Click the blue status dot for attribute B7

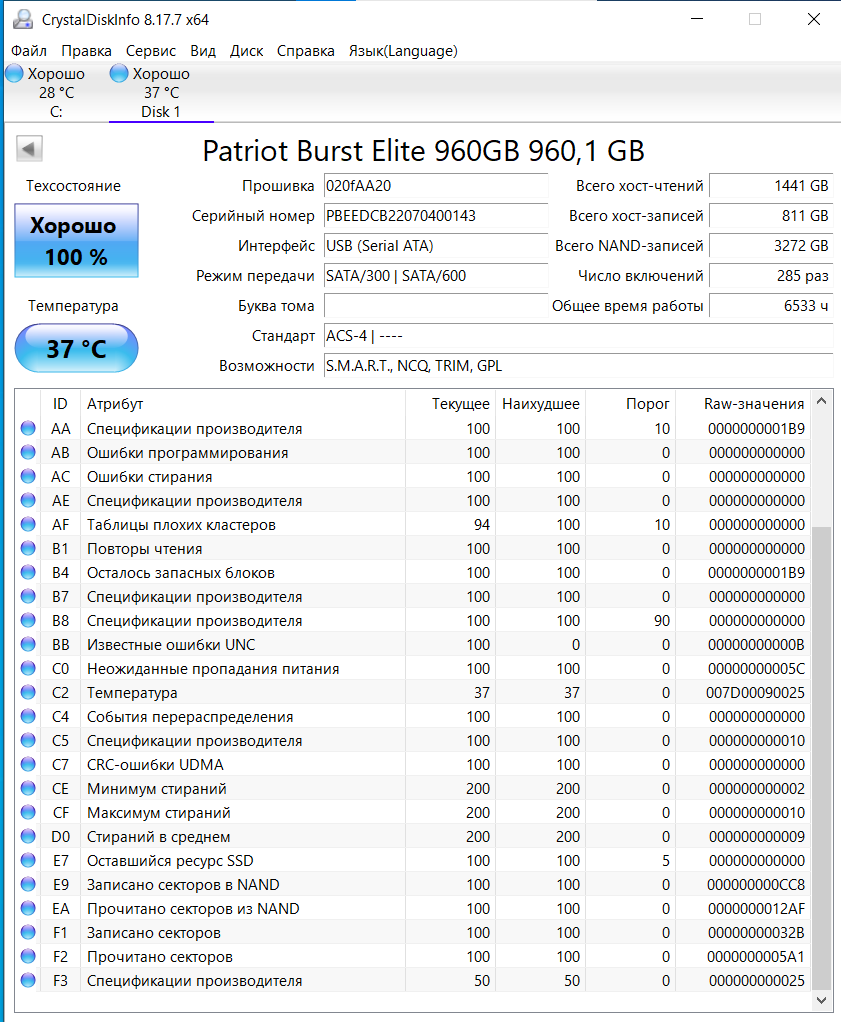pyautogui.click(x=28, y=596)
